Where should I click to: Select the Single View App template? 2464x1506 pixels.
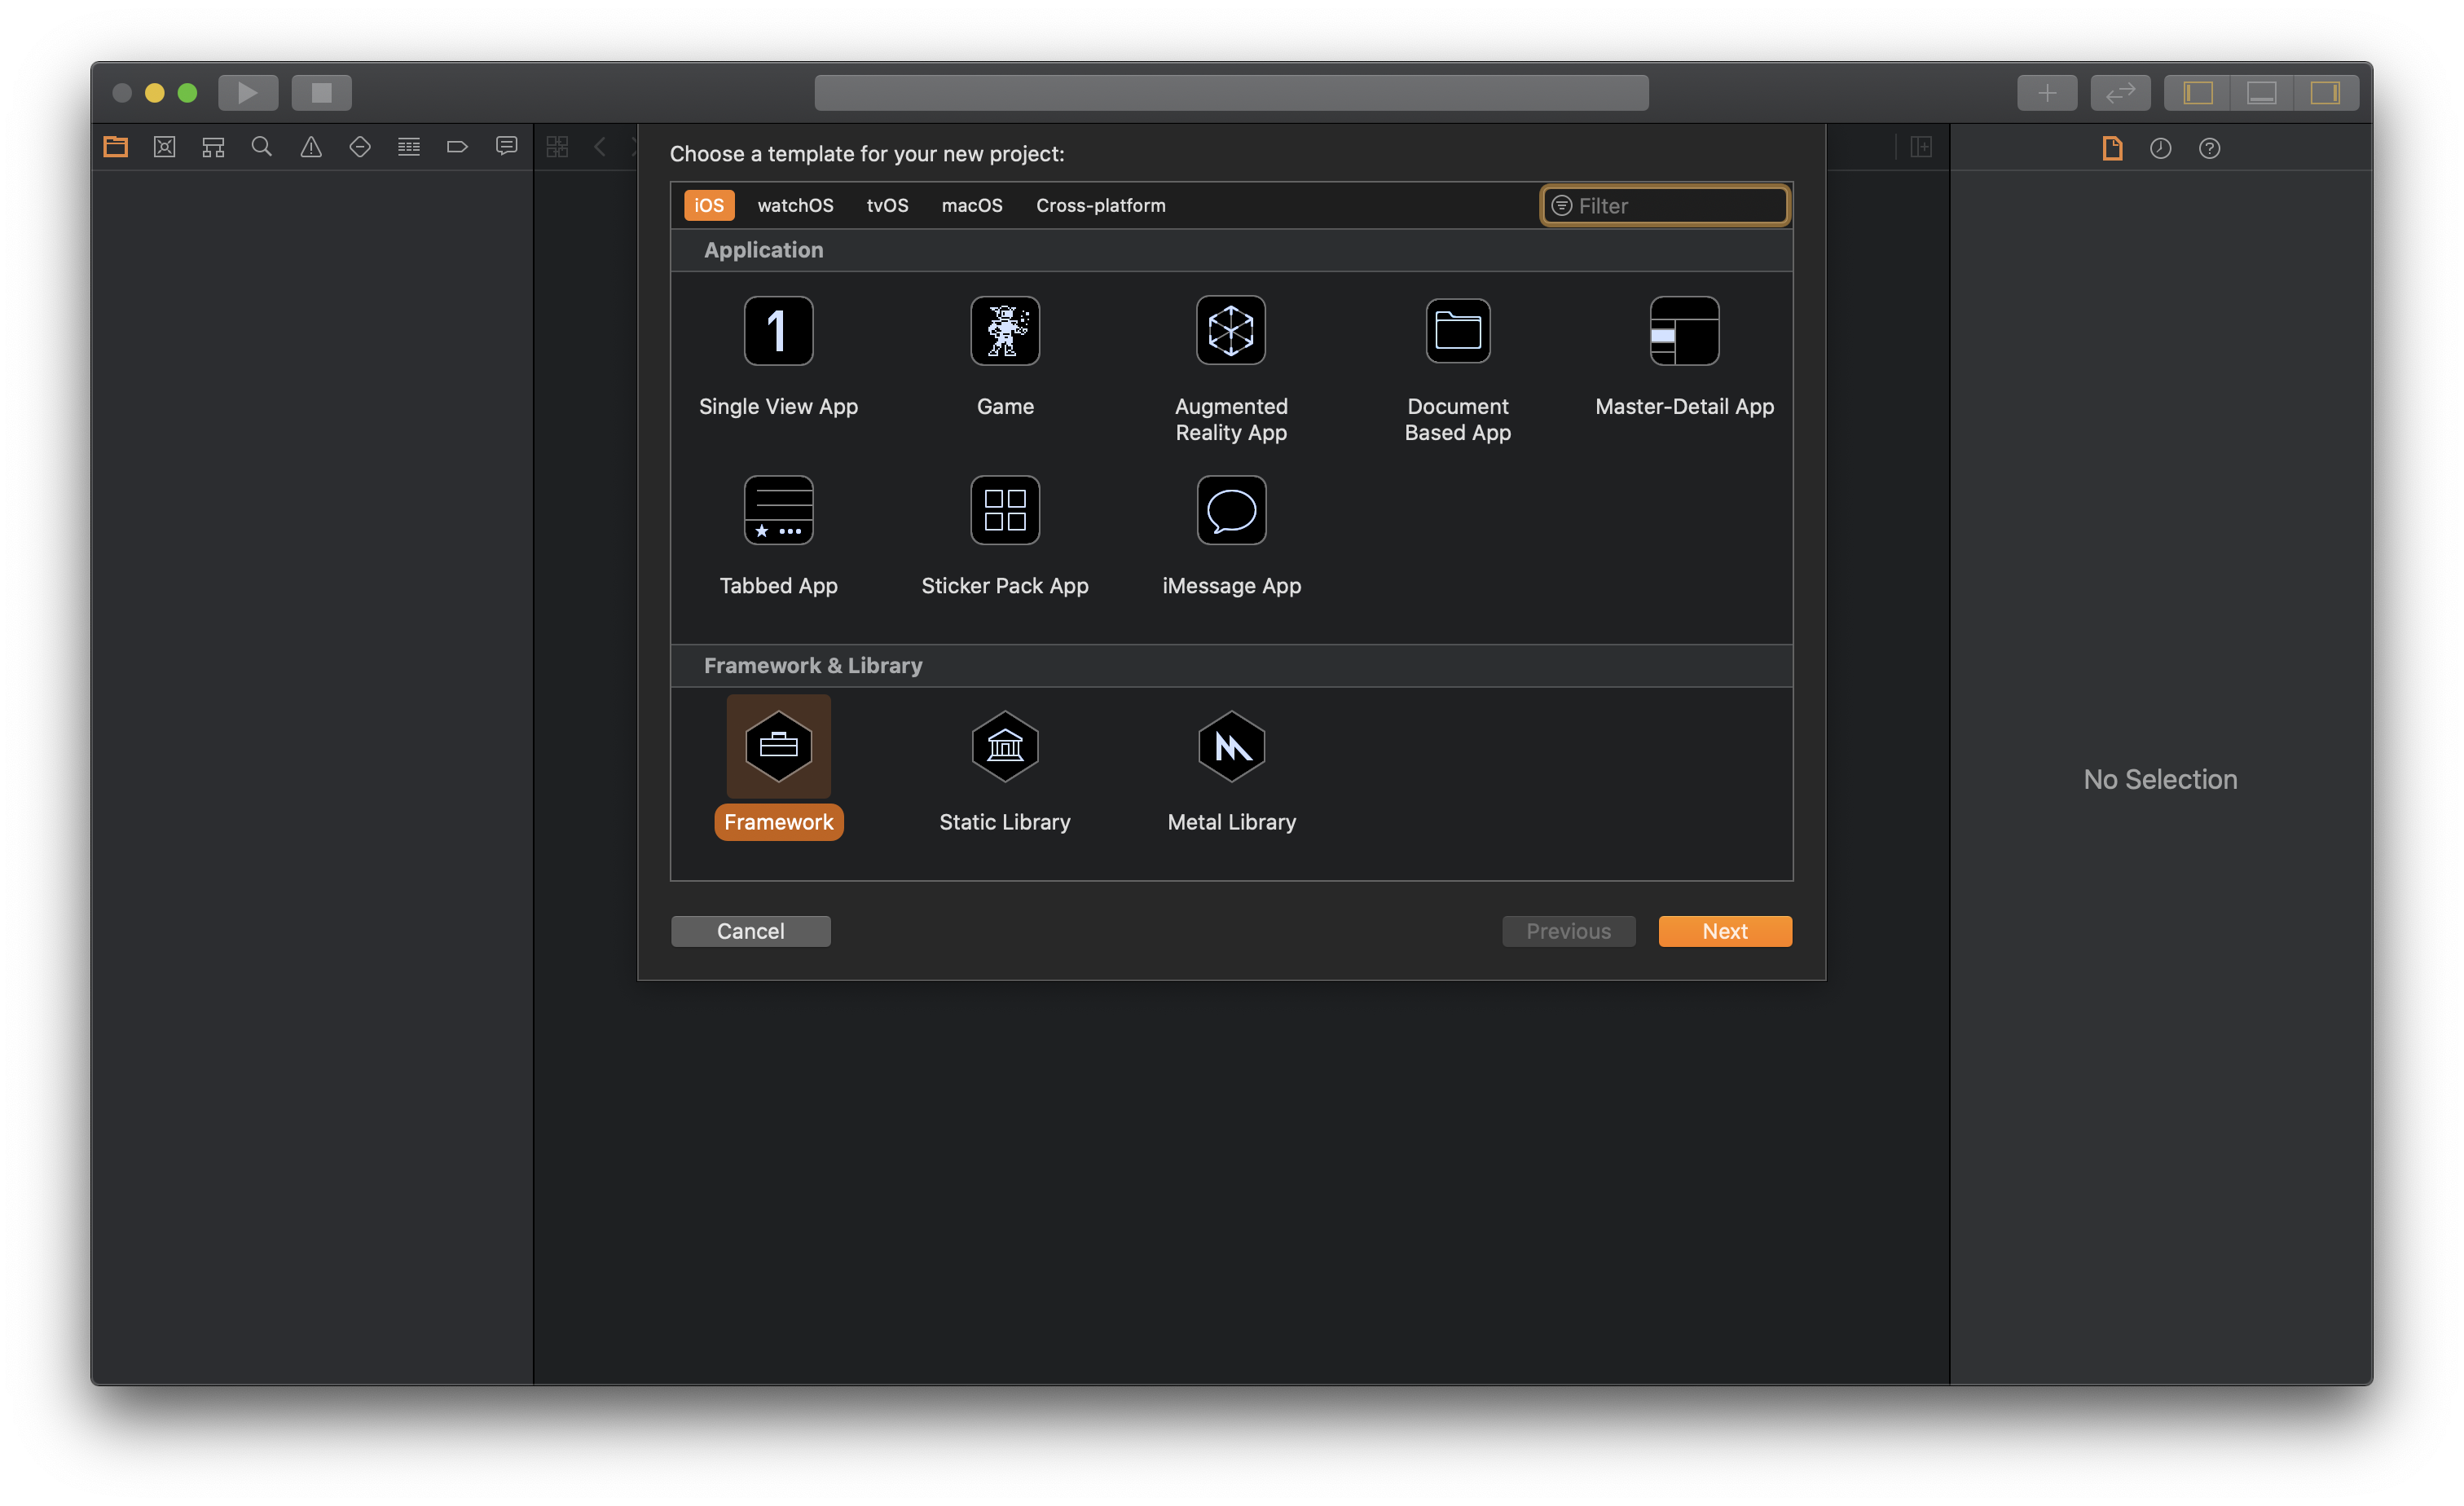778,332
